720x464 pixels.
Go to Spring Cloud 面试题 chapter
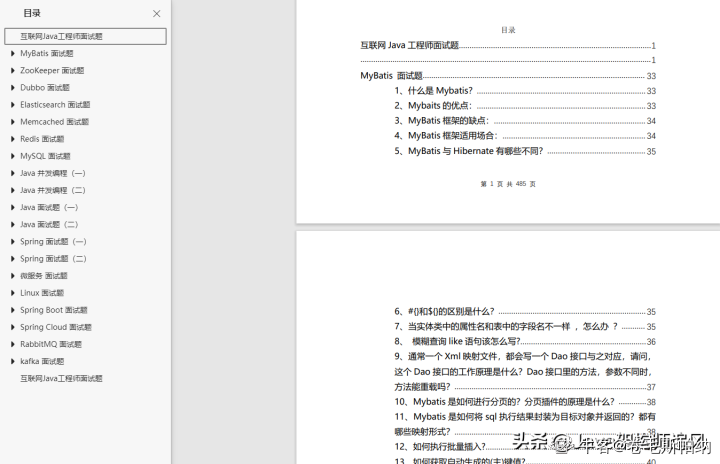[56, 327]
